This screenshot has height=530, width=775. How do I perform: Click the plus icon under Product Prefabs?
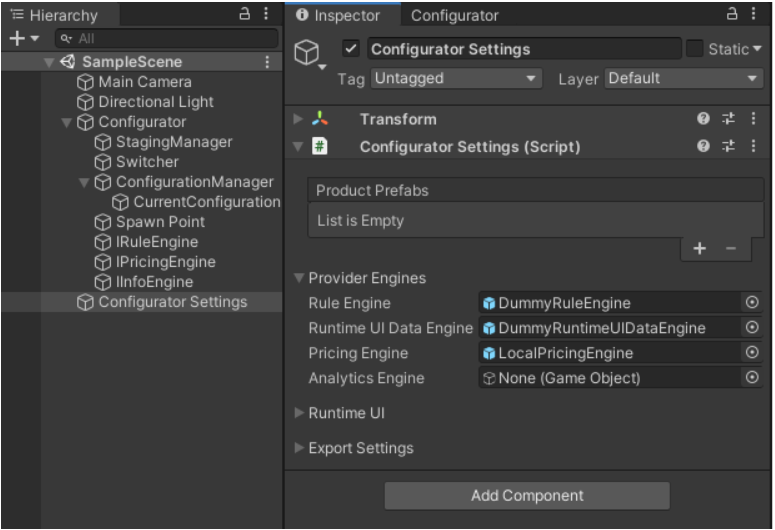click(x=699, y=249)
